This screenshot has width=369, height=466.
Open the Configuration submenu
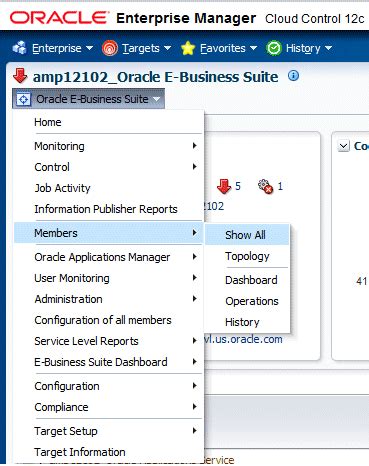pyautogui.click(x=108, y=386)
